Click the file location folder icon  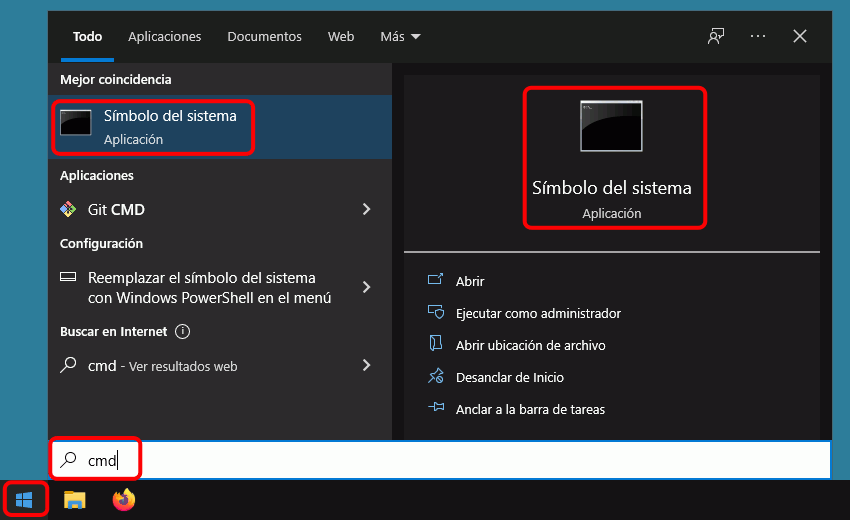point(436,343)
